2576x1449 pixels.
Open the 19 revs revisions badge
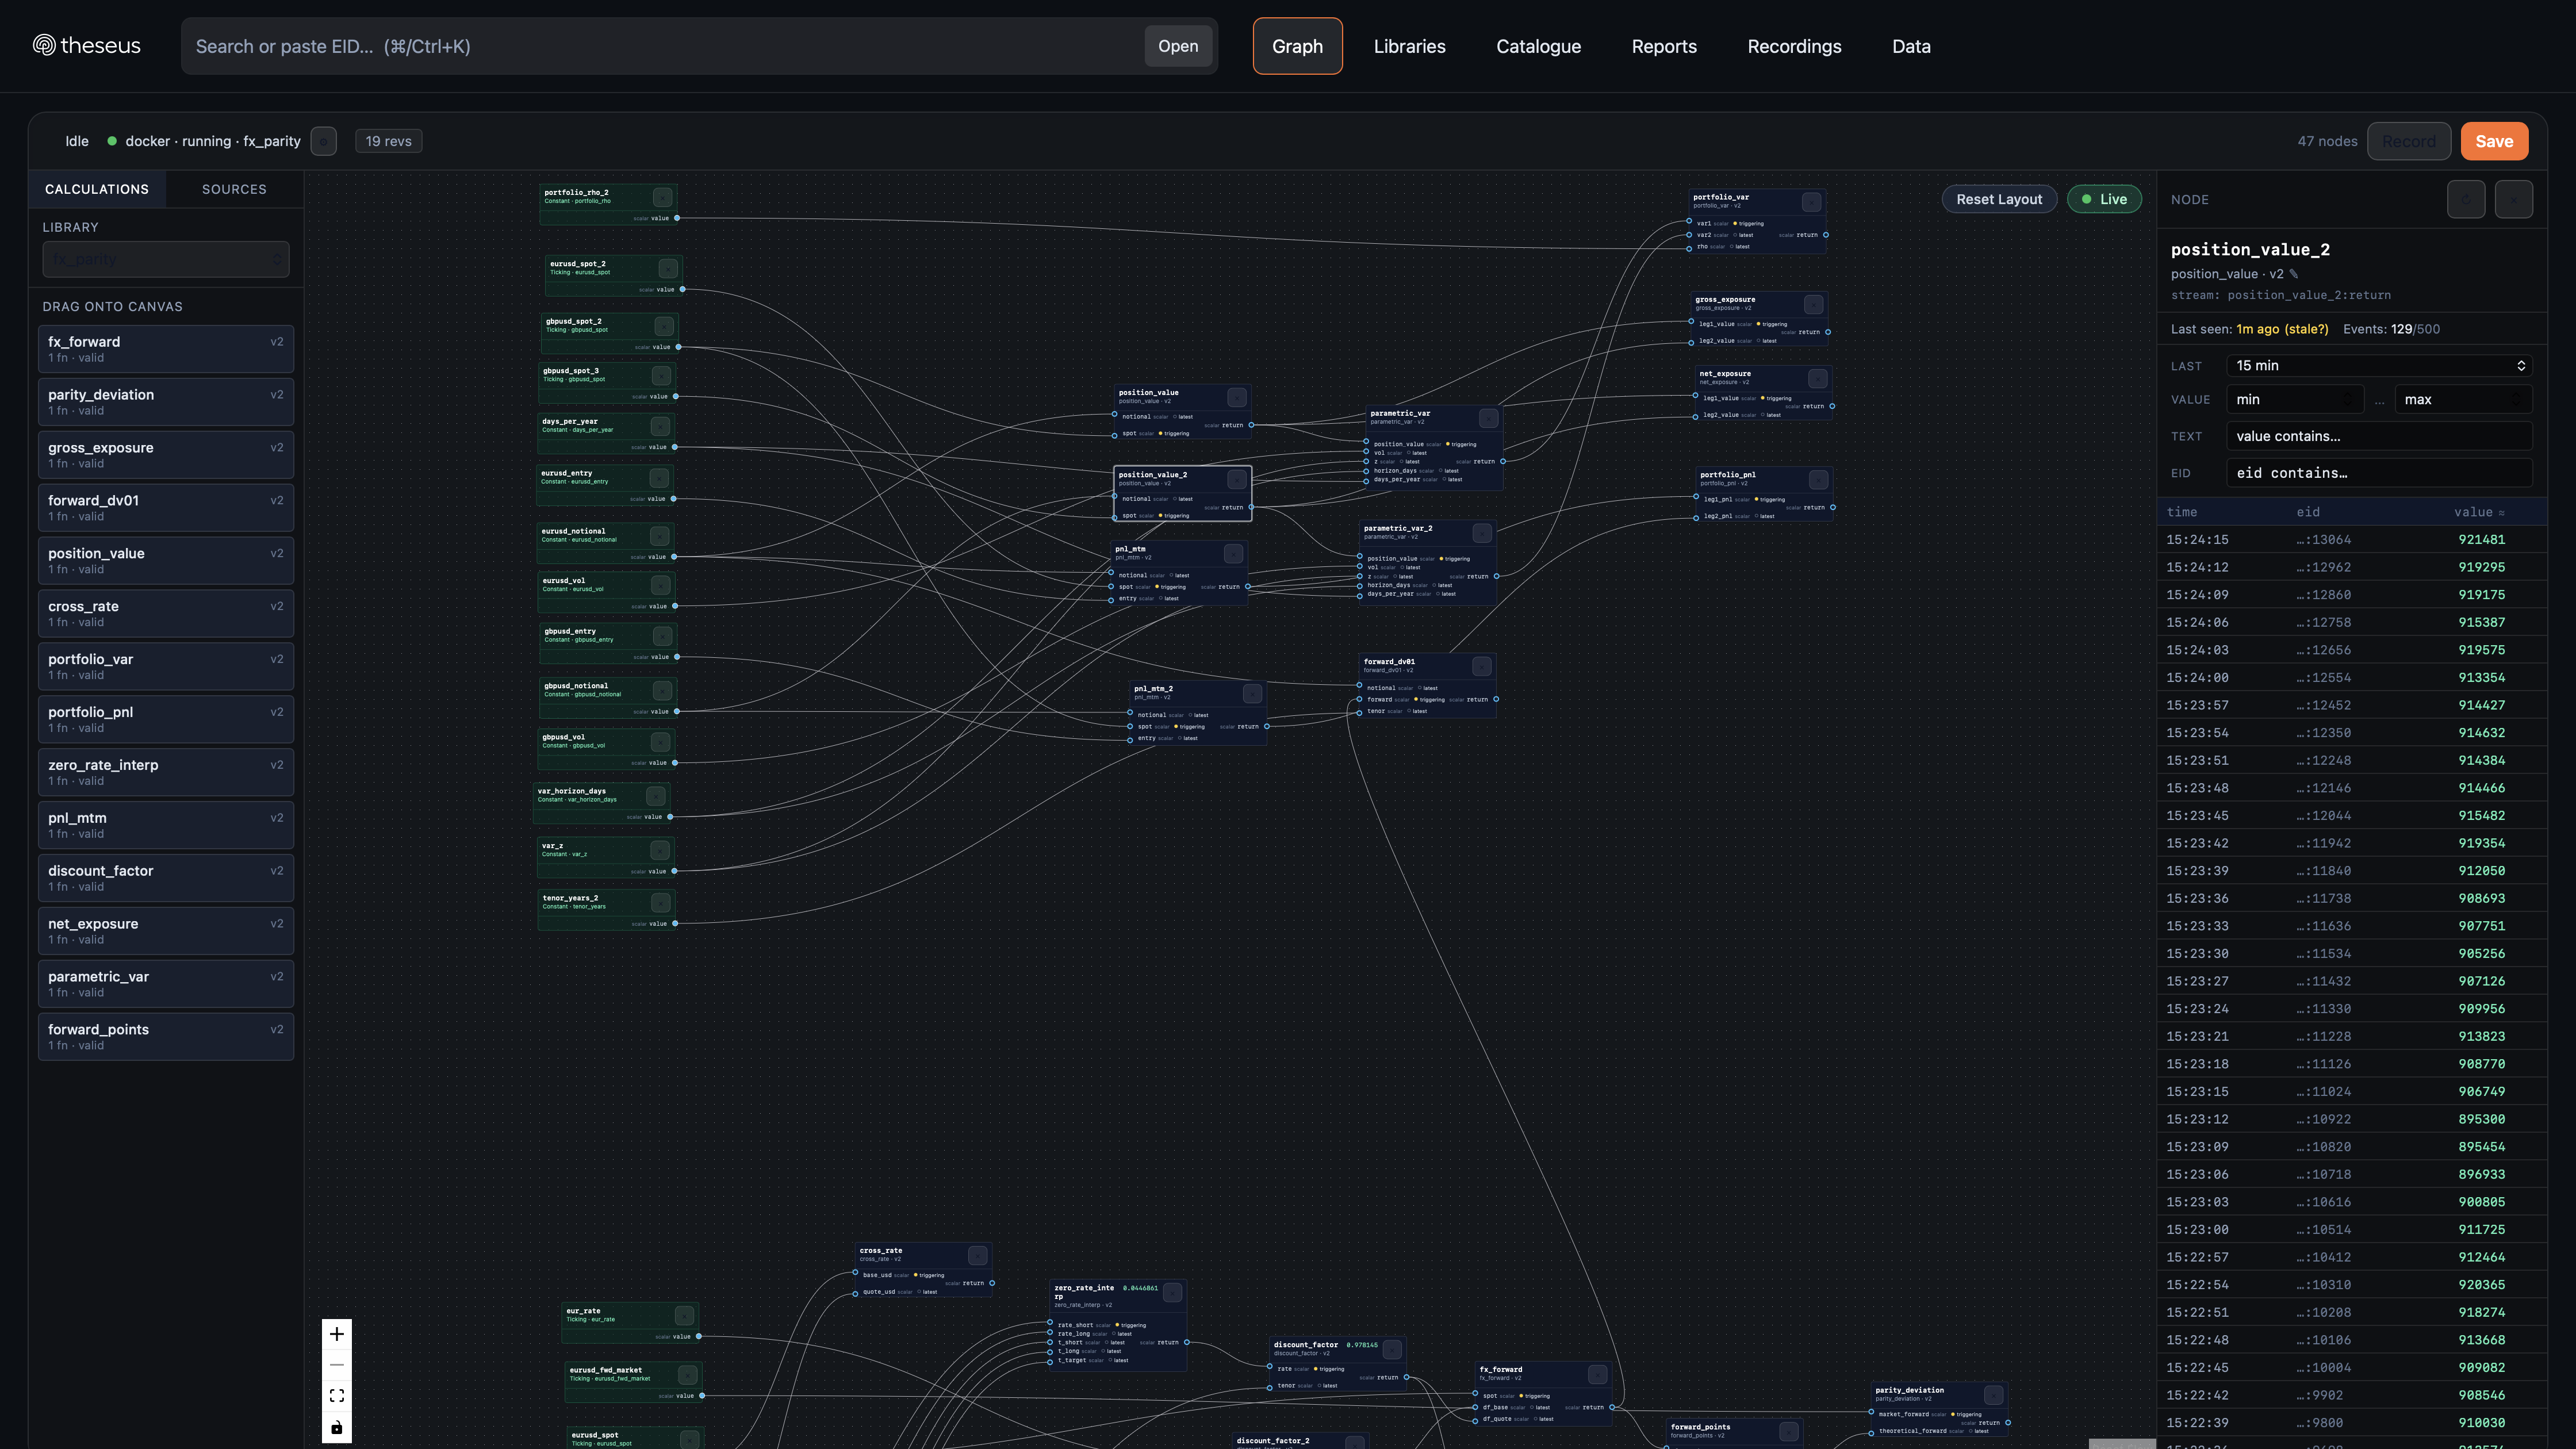pyautogui.click(x=388, y=141)
